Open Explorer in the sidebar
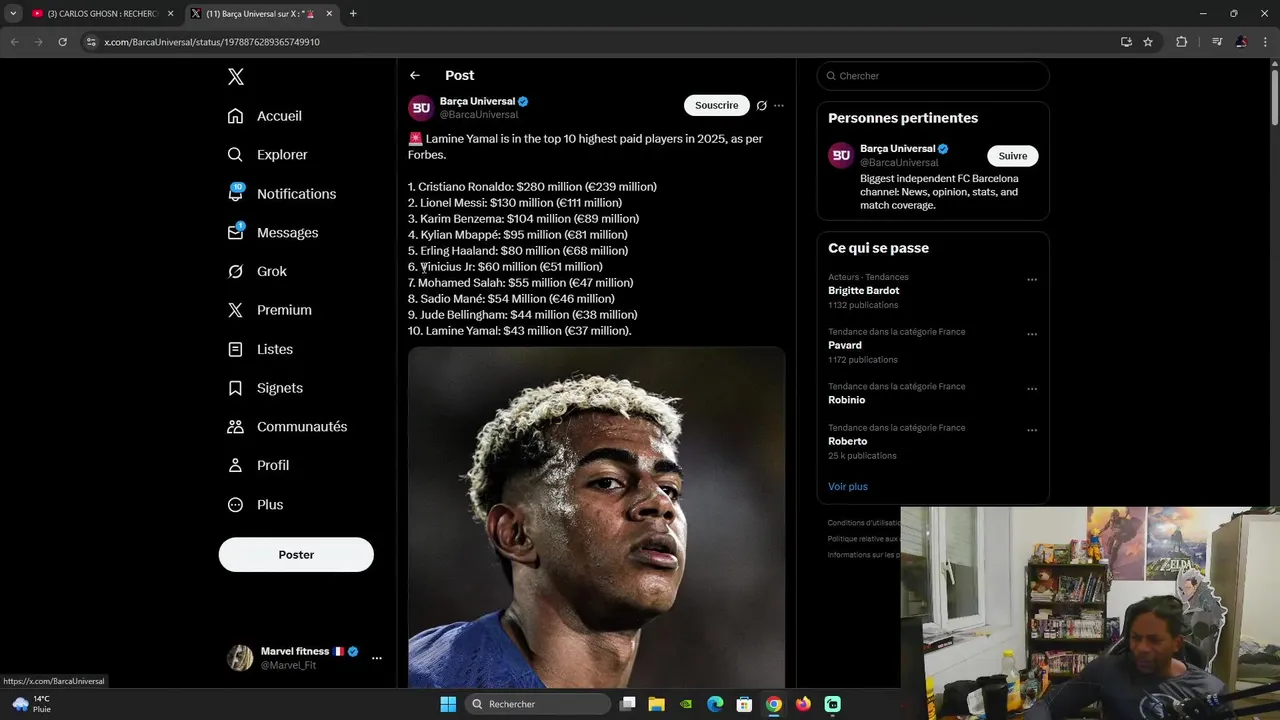 [268, 155]
